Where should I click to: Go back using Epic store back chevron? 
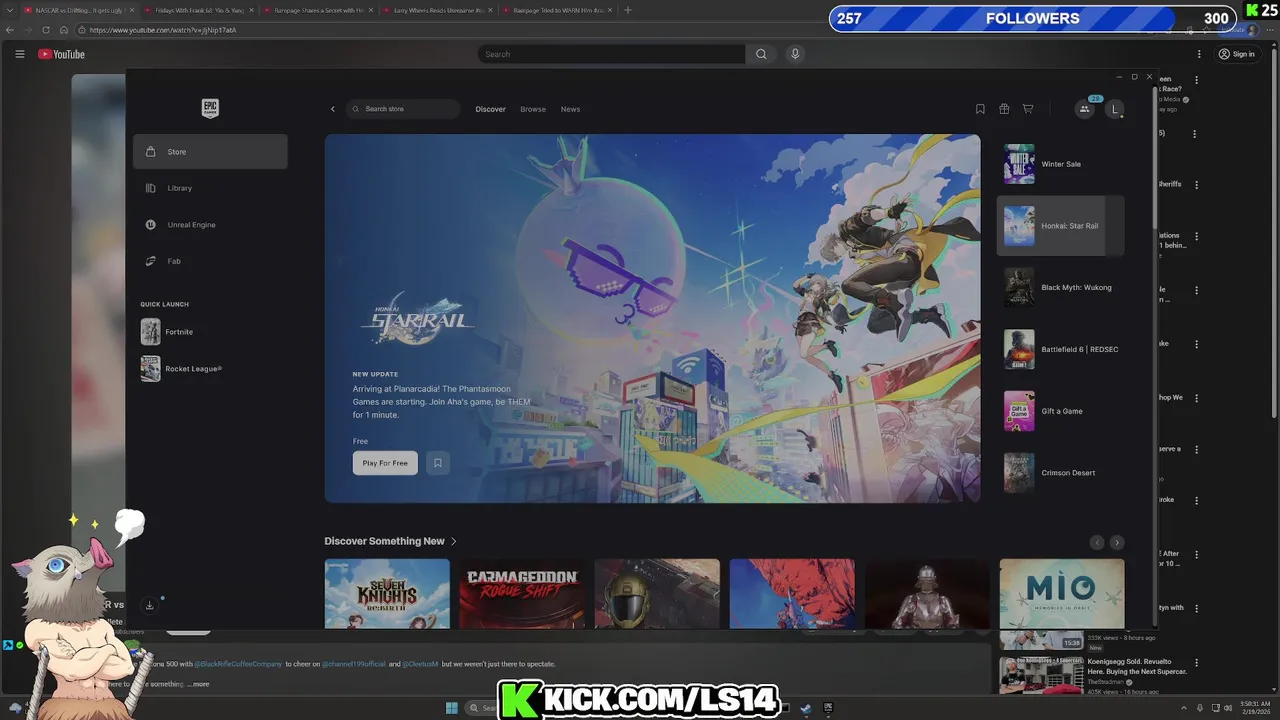[x=333, y=109]
